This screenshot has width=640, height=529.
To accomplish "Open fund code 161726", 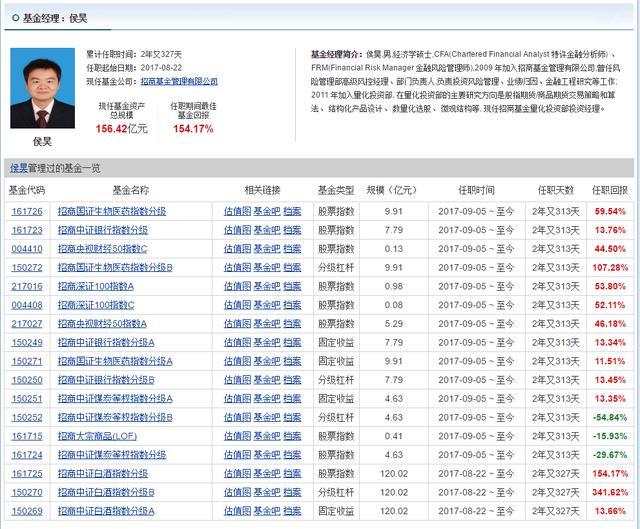I will [x=27, y=211].
